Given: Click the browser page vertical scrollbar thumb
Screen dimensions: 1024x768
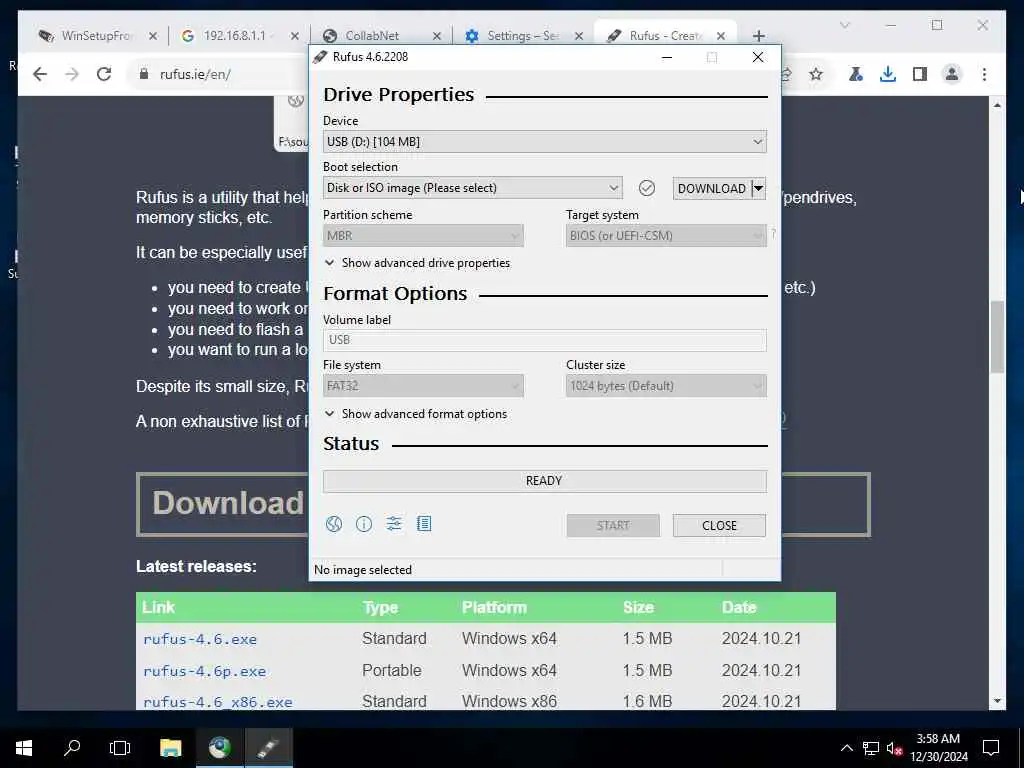Looking at the screenshot, I should click(x=997, y=337).
